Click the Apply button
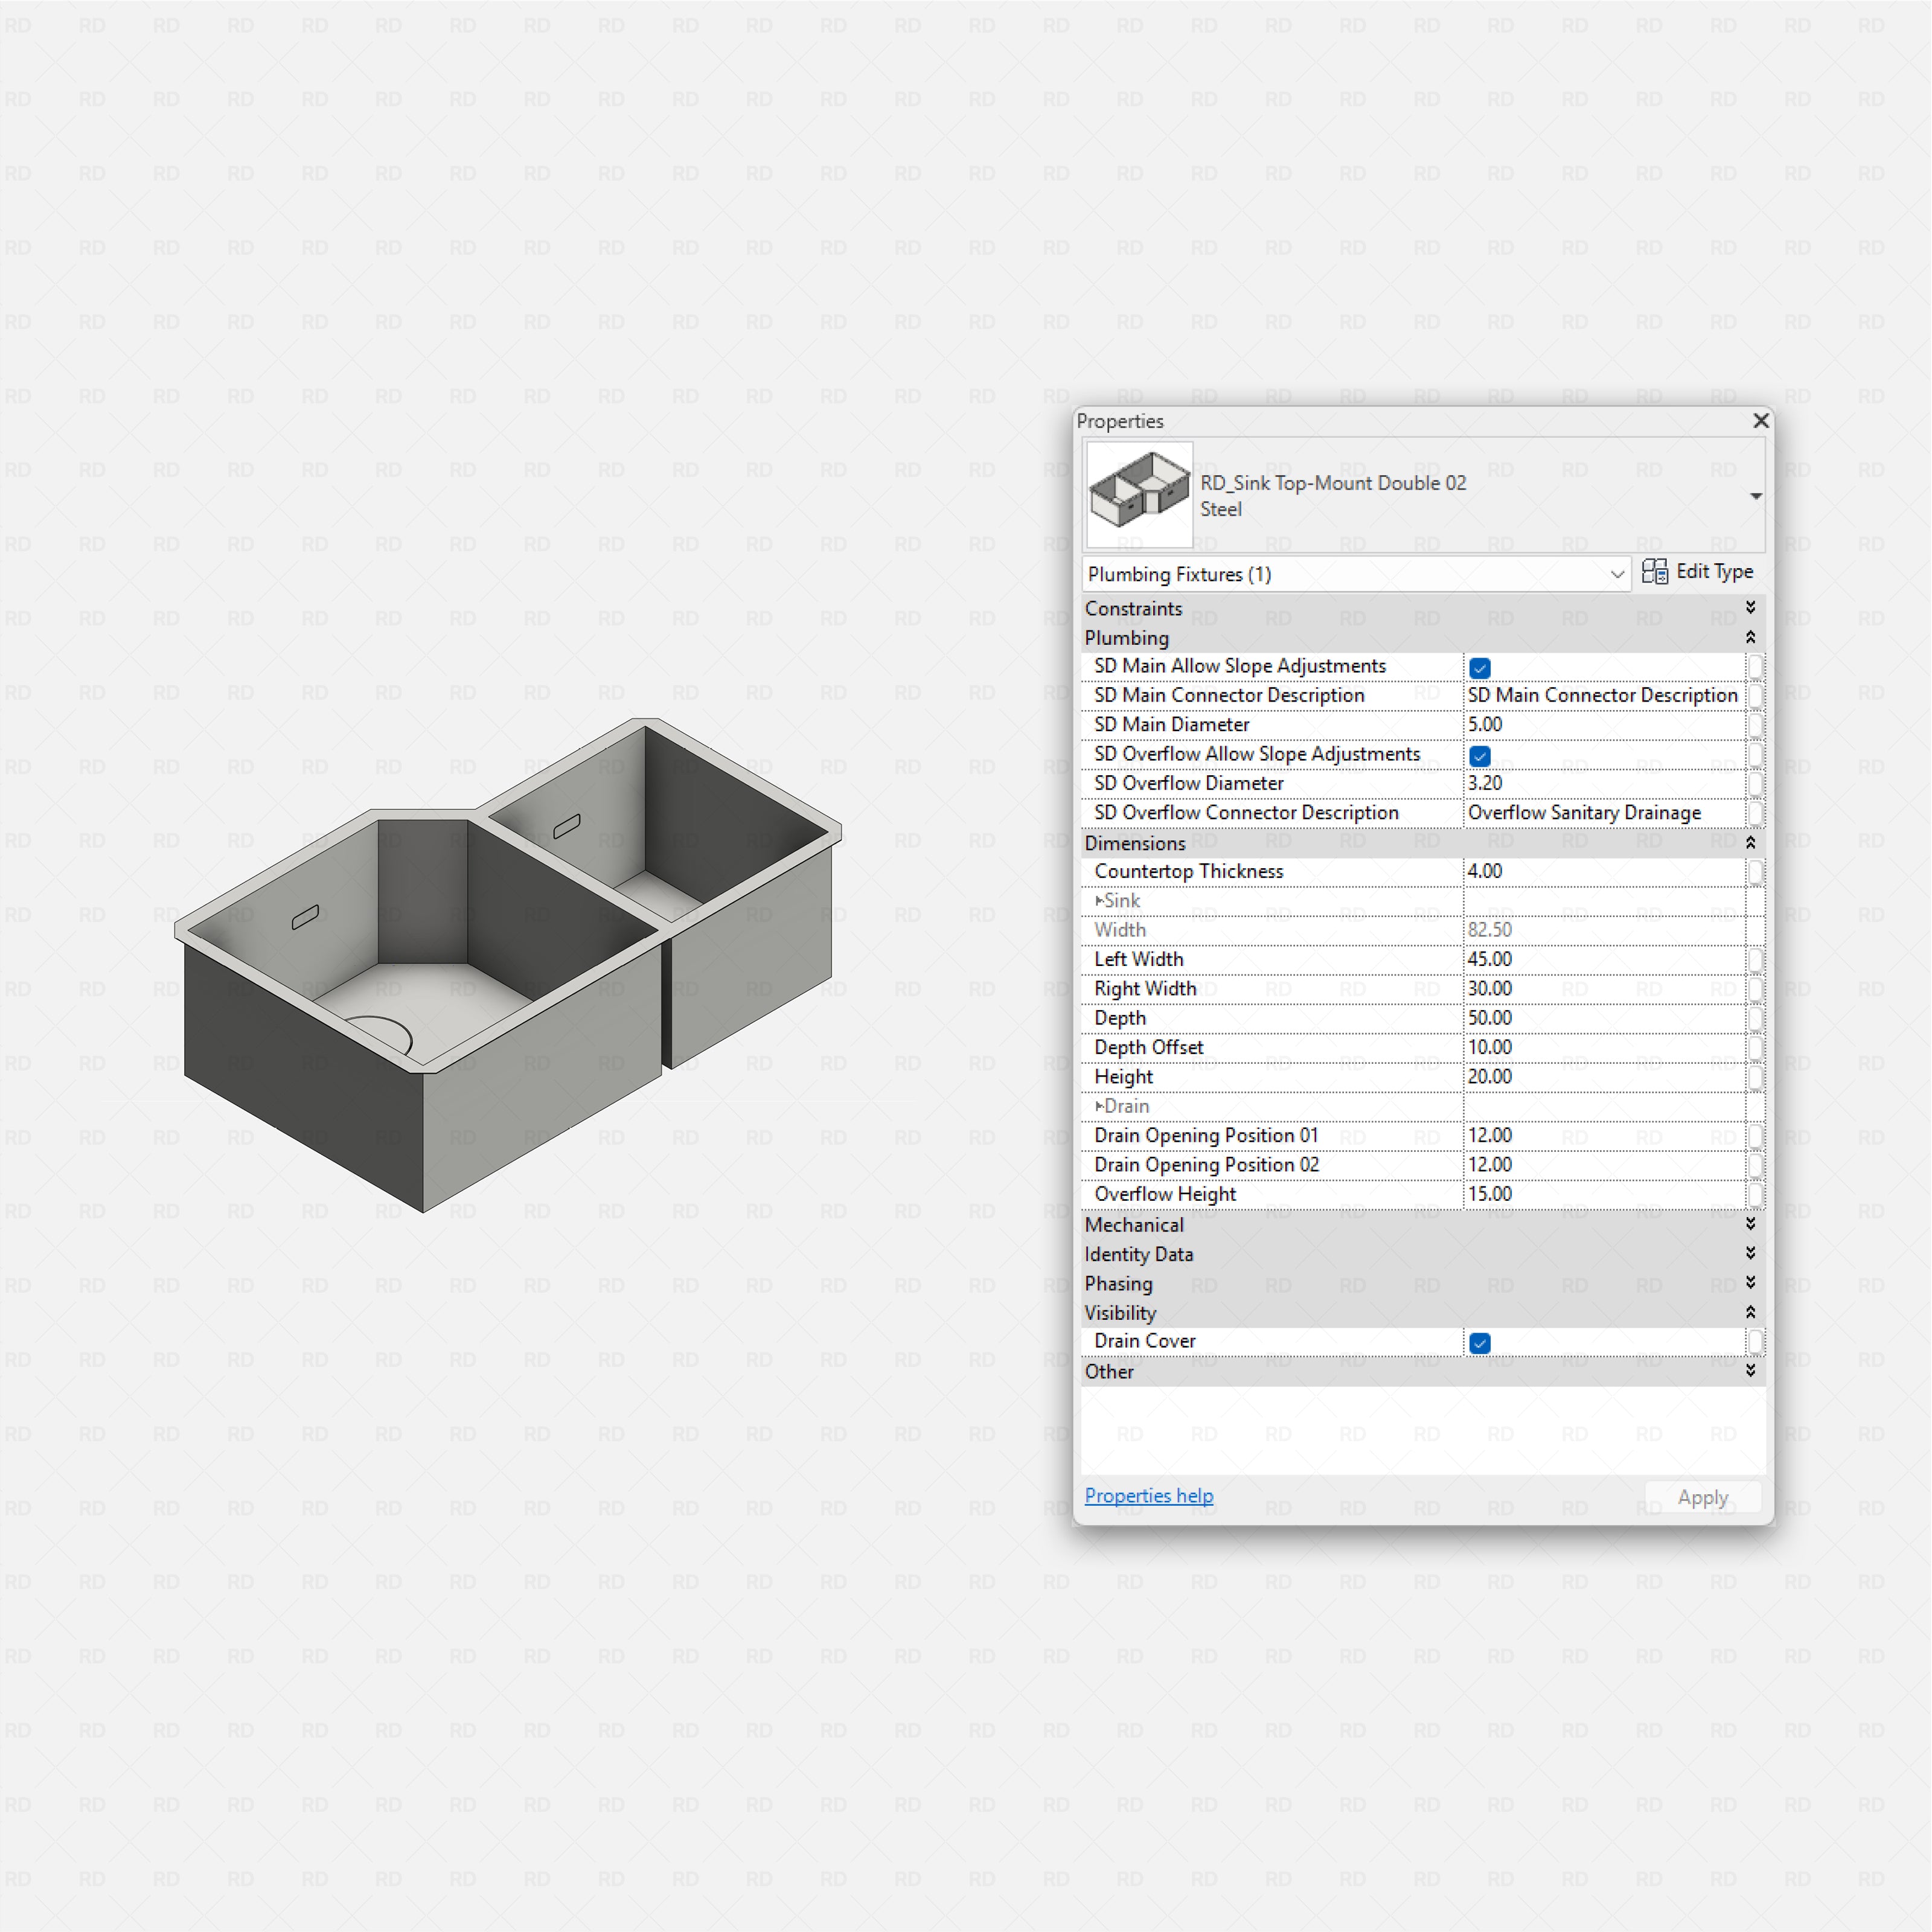This screenshot has width=1932, height=1932. 1703,1497
